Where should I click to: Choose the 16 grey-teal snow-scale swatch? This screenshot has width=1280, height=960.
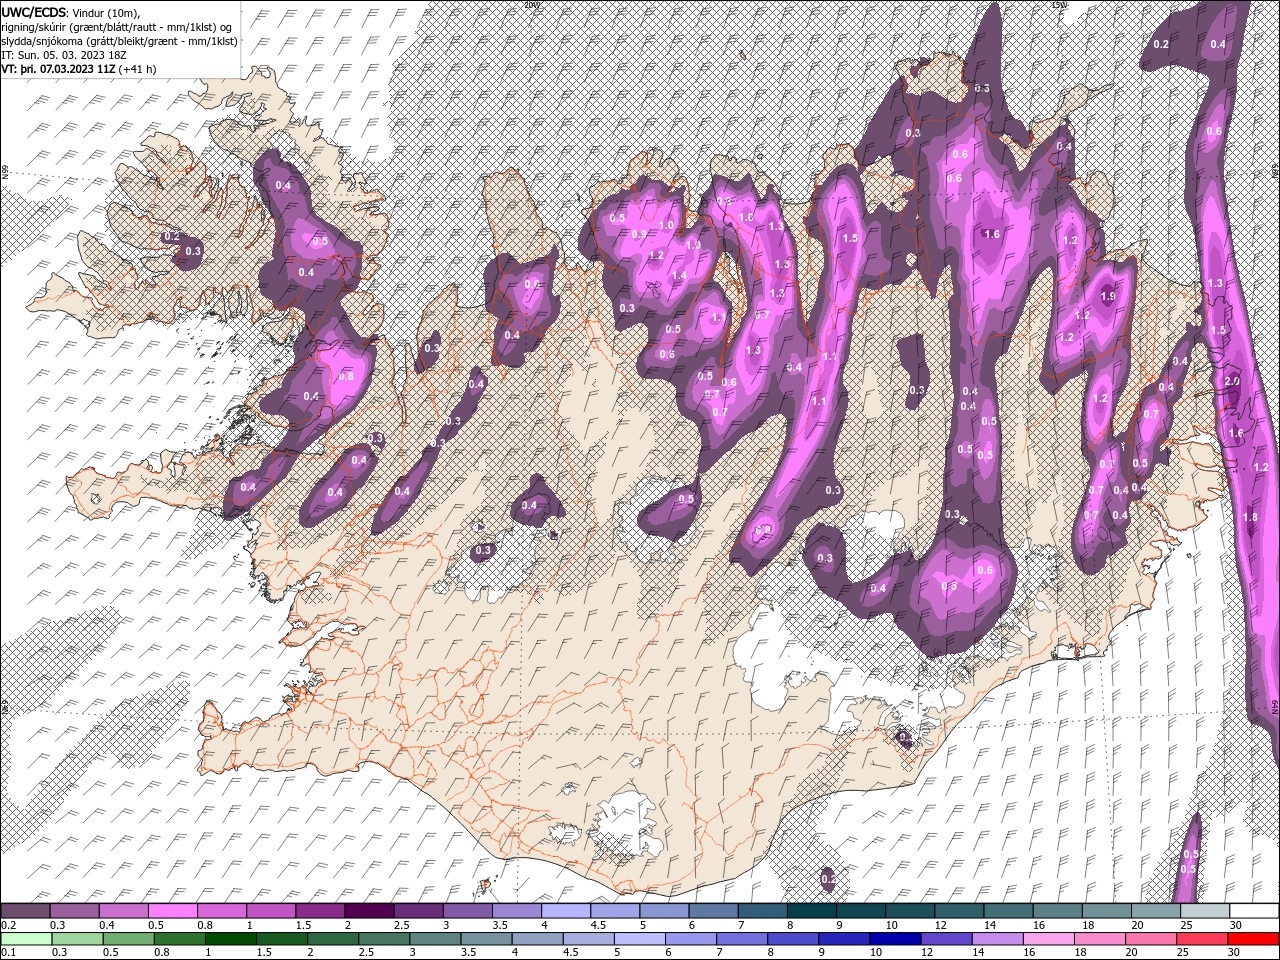point(1056,910)
